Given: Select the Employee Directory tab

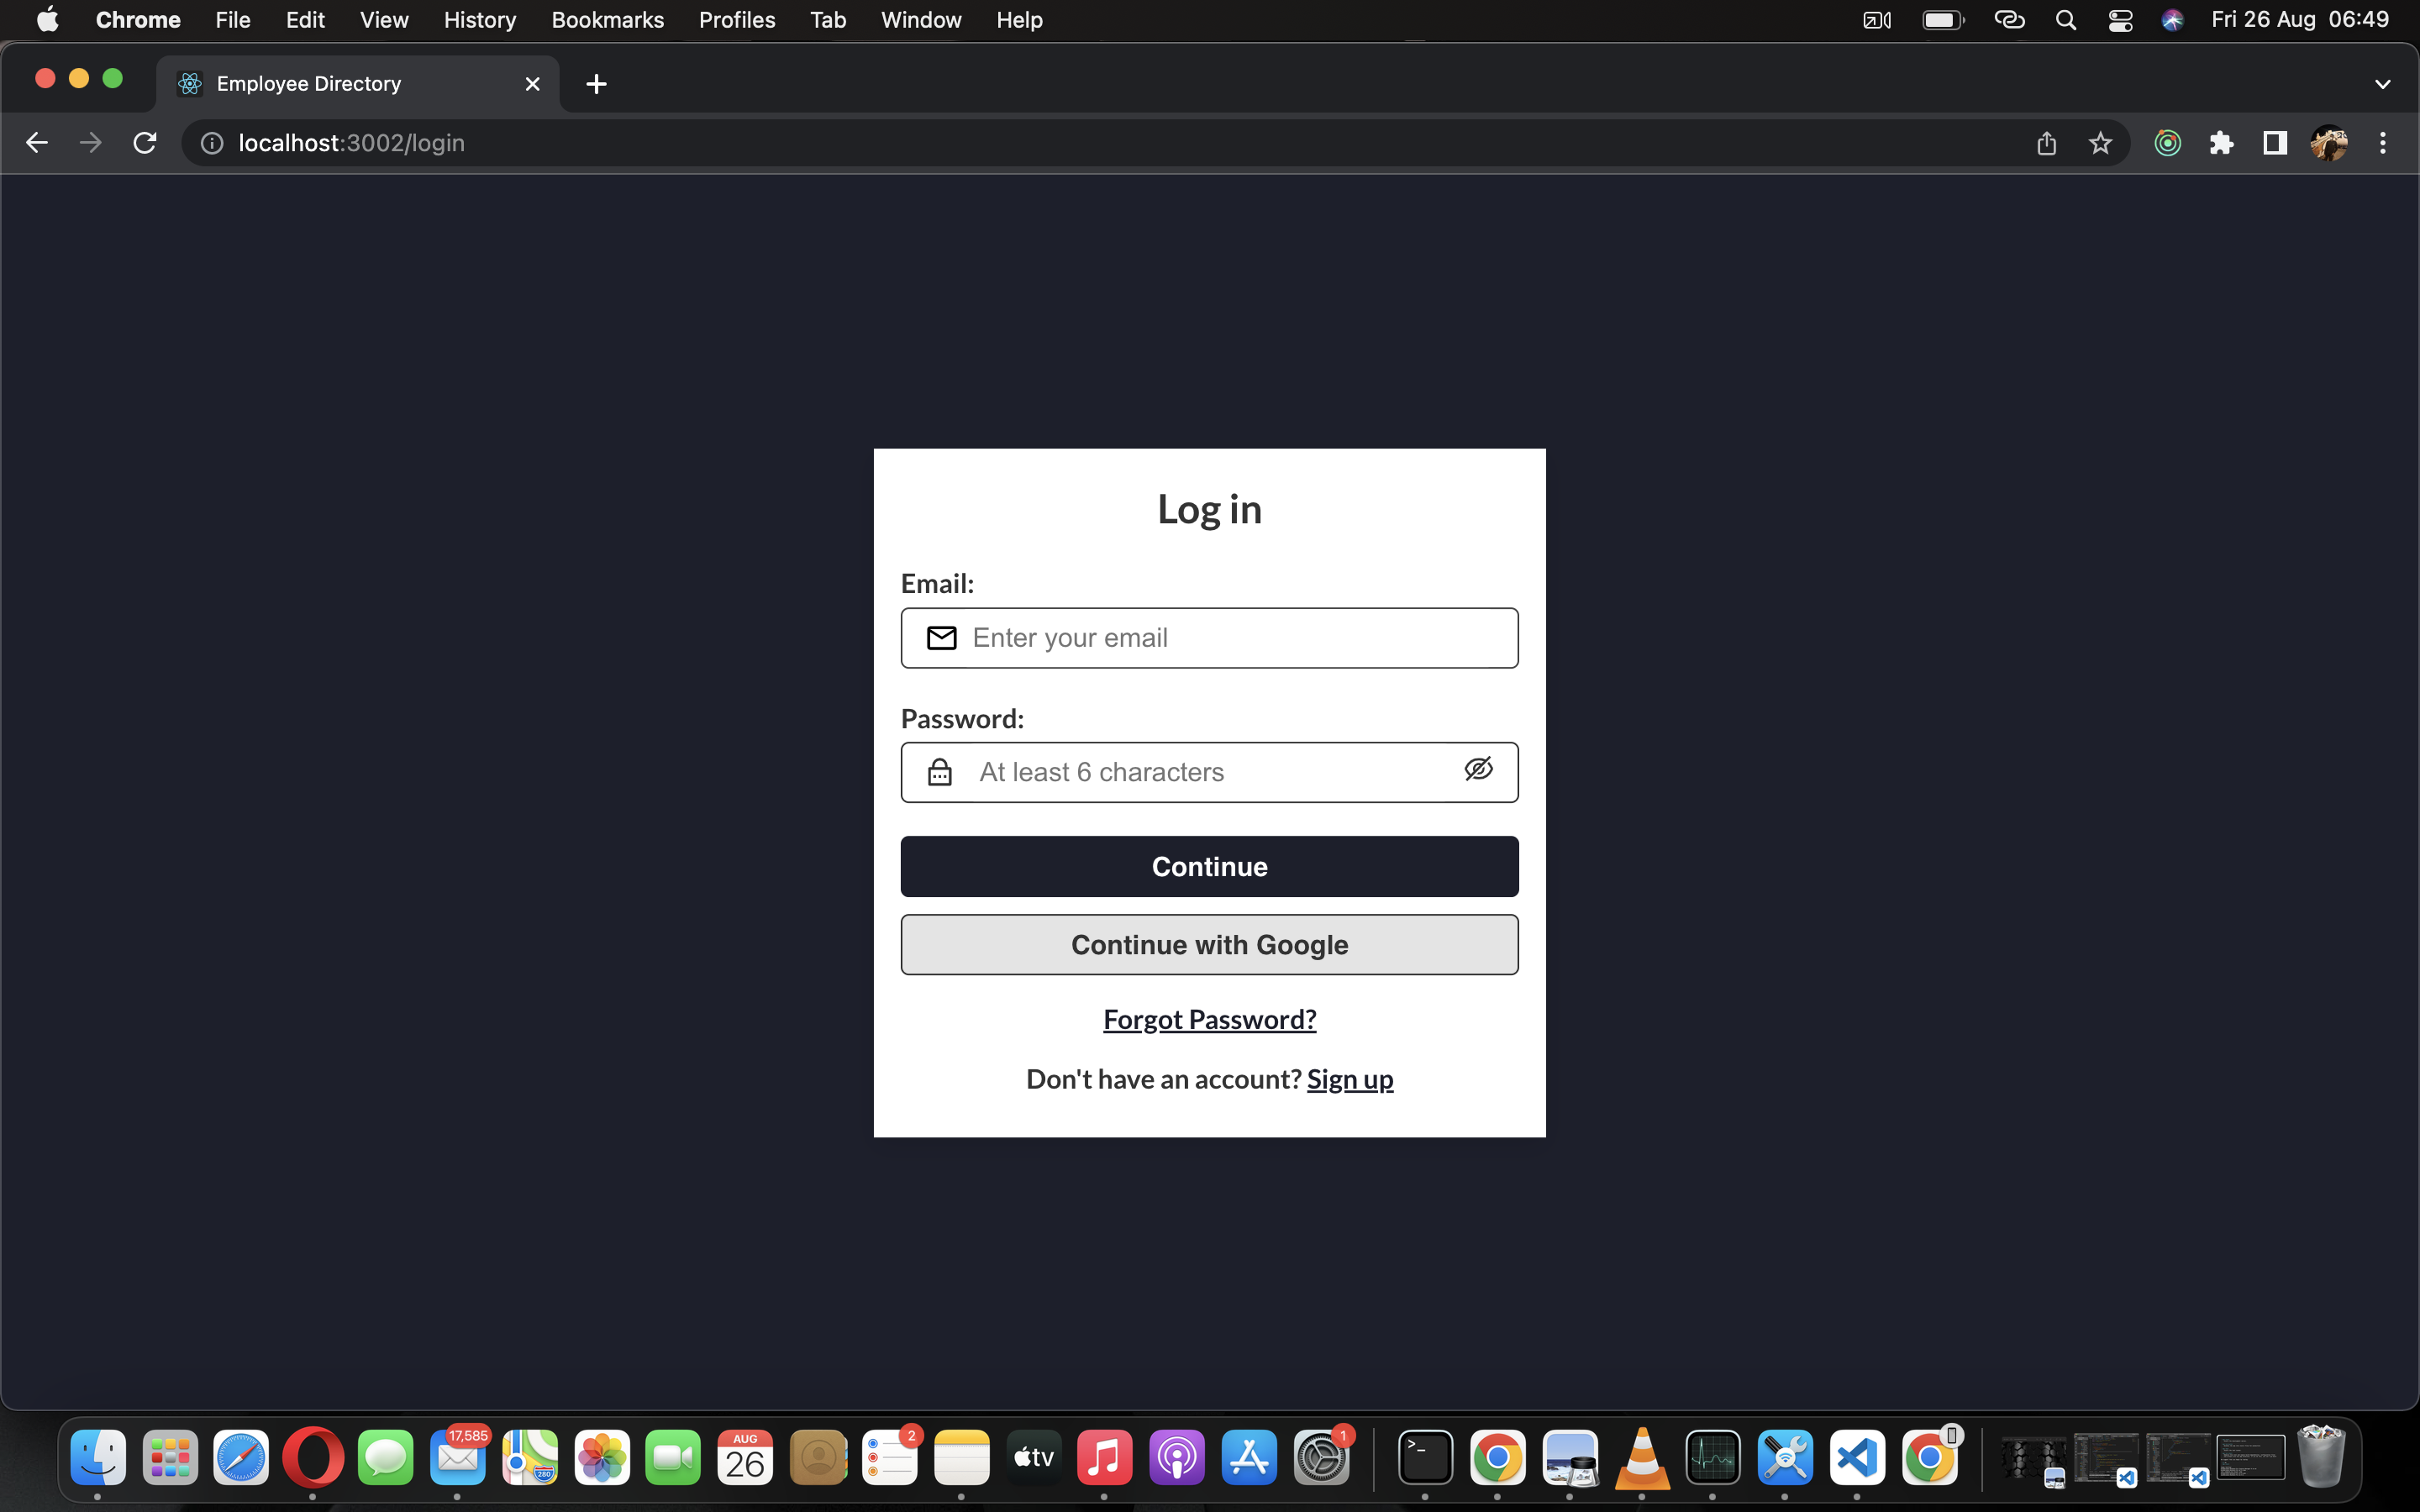Looking at the screenshot, I should (307, 83).
